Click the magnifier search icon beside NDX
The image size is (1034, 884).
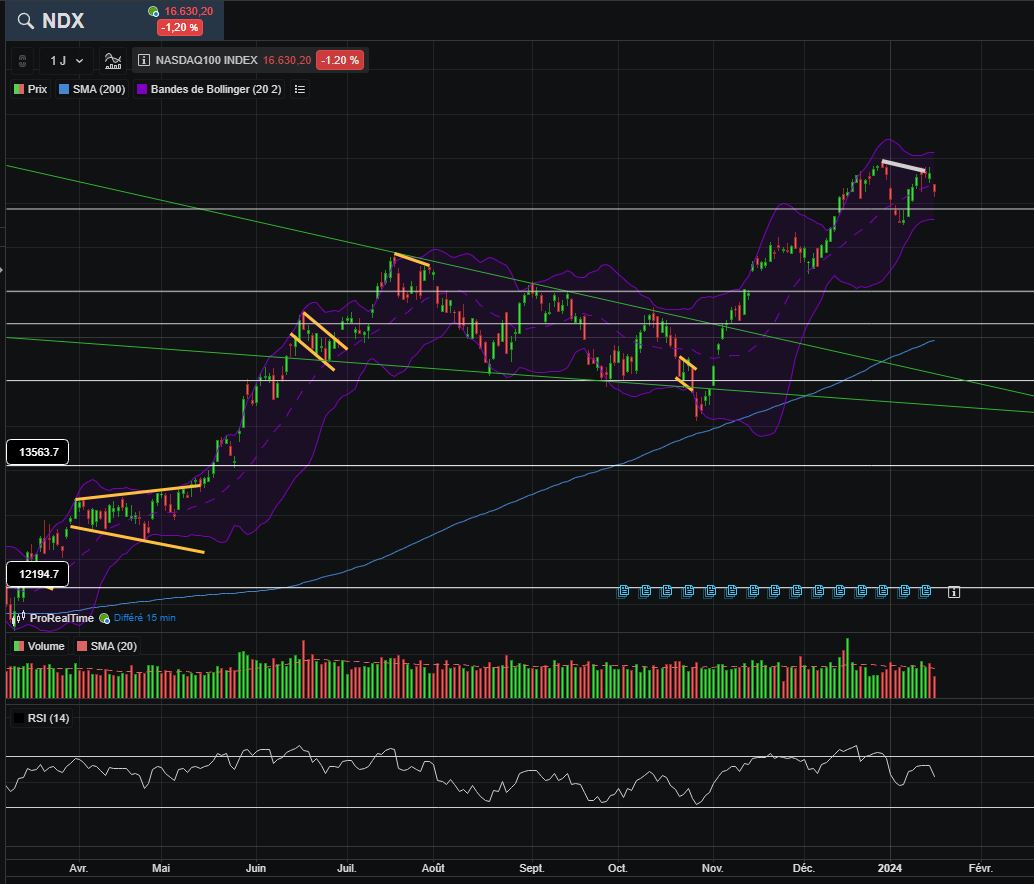pos(25,20)
